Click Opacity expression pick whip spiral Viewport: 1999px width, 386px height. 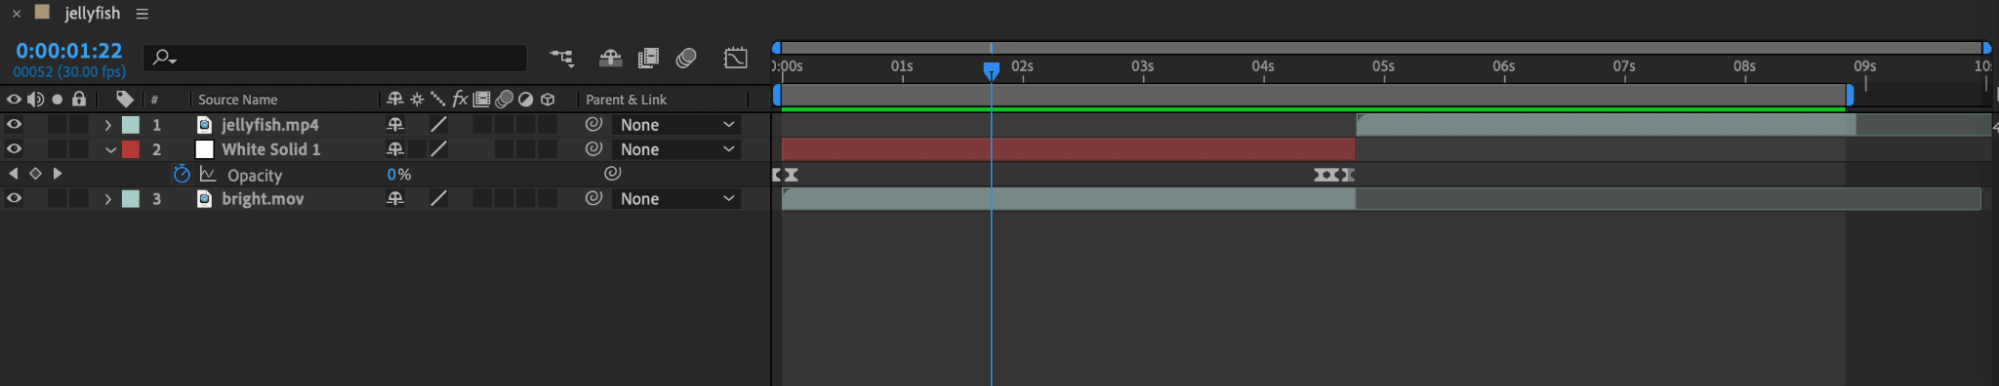tap(613, 173)
